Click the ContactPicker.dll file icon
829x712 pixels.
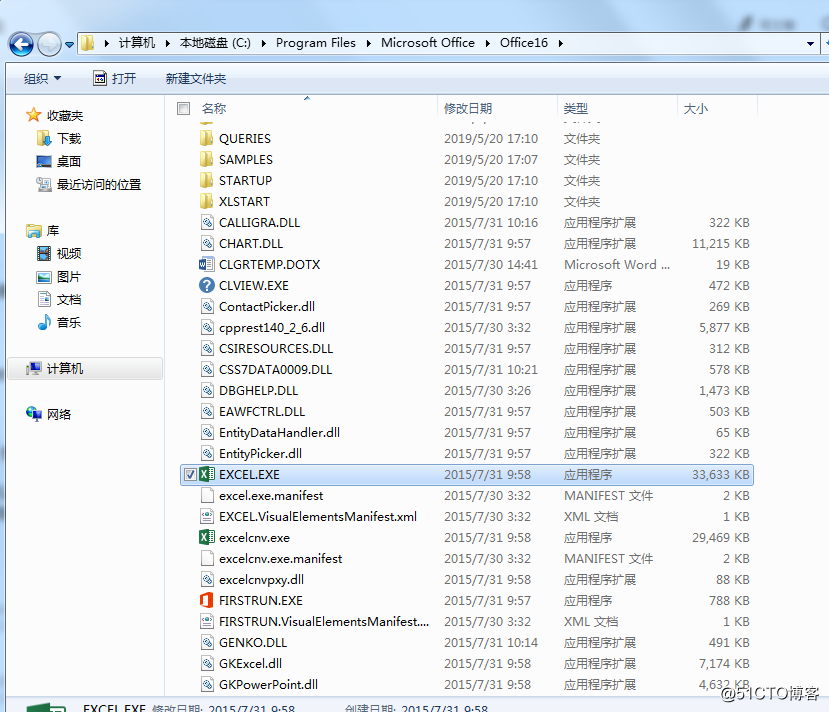pos(207,307)
